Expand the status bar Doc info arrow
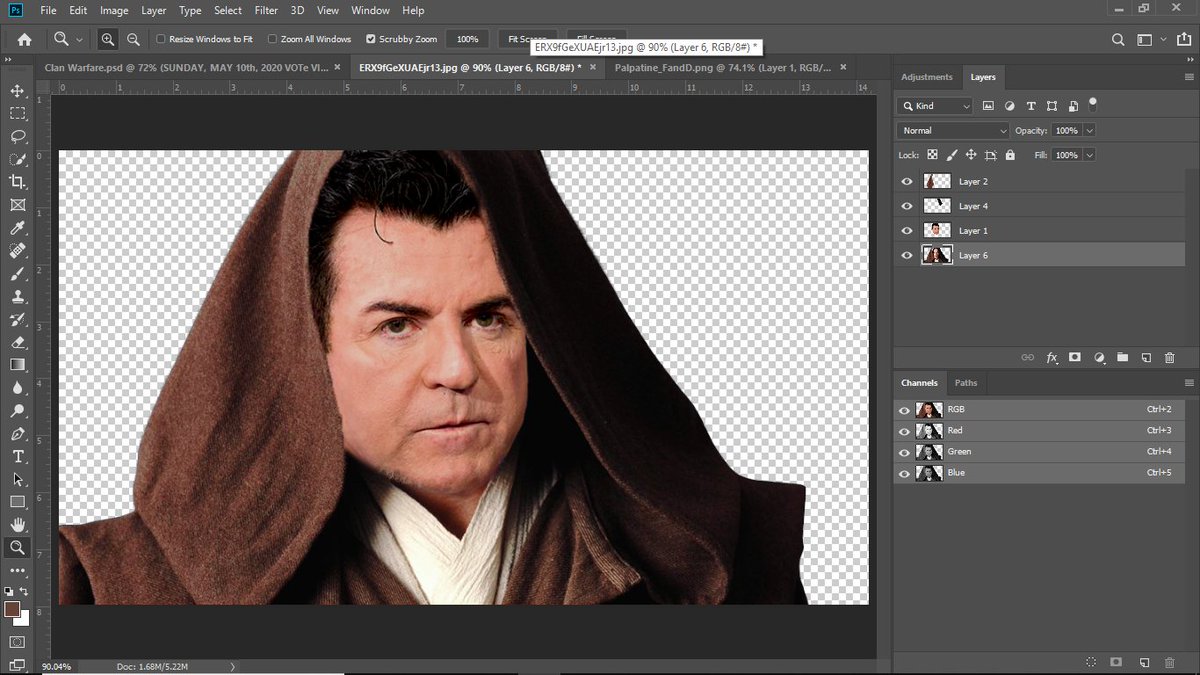Image resolution: width=1200 pixels, height=675 pixels. click(x=233, y=666)
